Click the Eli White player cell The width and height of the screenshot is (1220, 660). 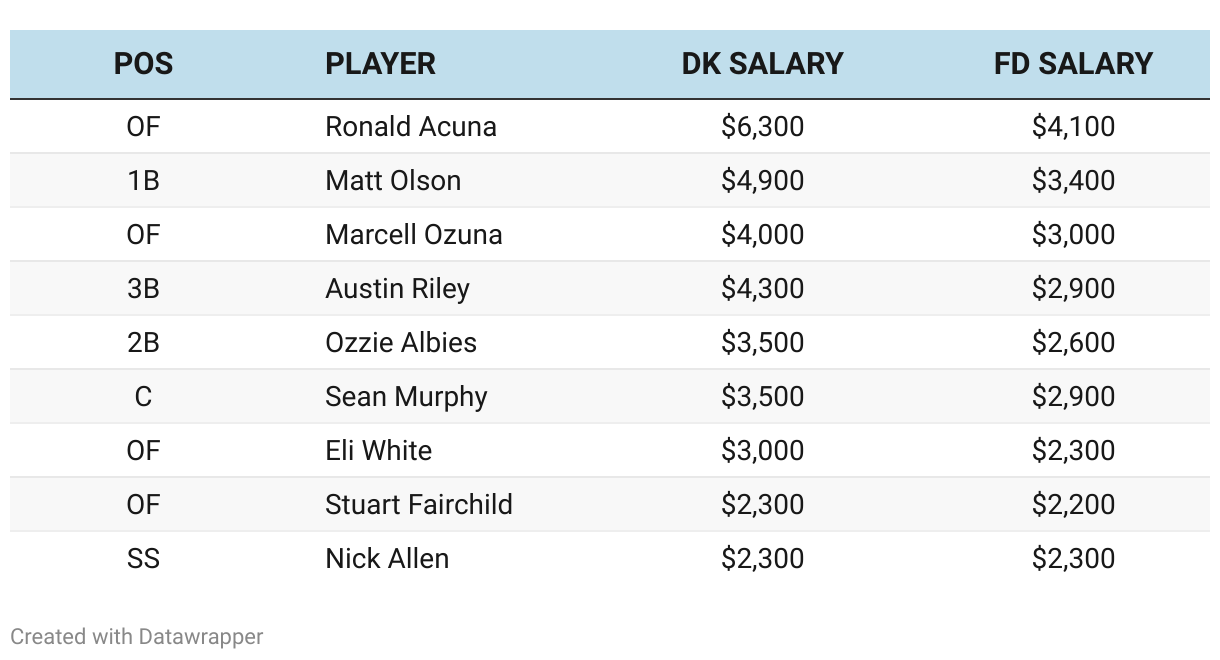pos(378,451)
